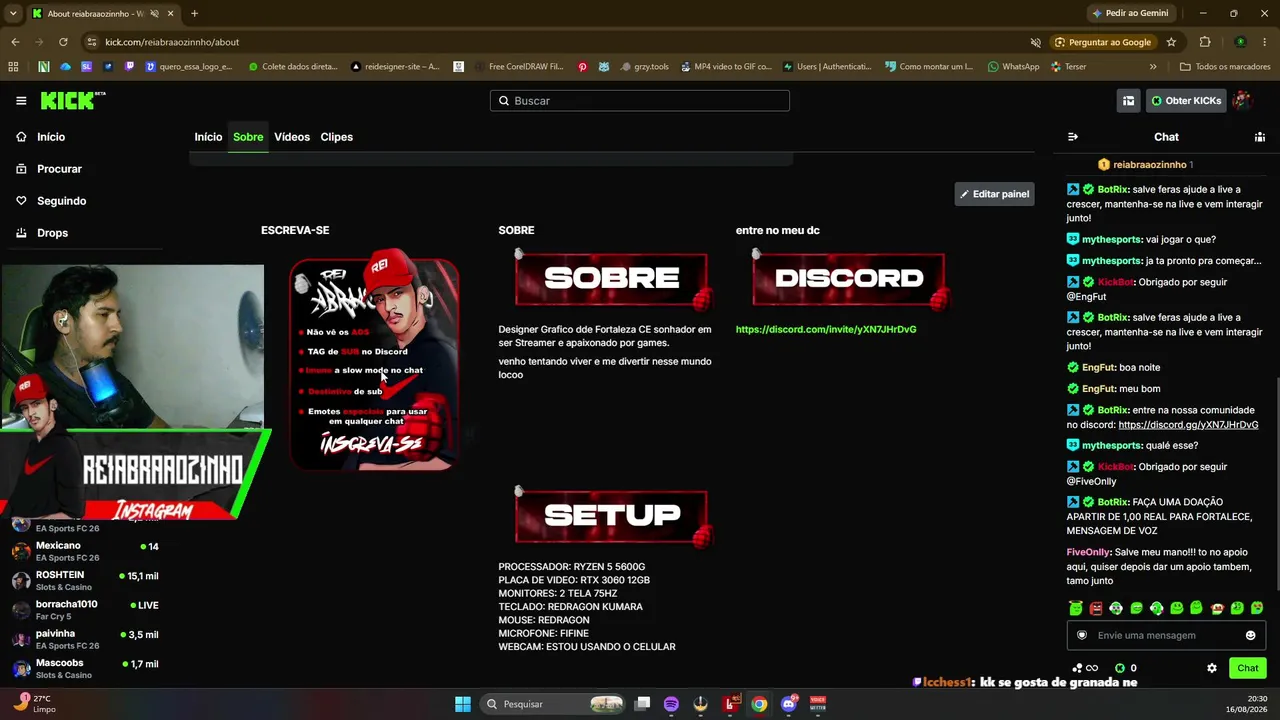Click the SOBRE panel banner image
The width and height of the screenshot is (1280, 720).
611,279
